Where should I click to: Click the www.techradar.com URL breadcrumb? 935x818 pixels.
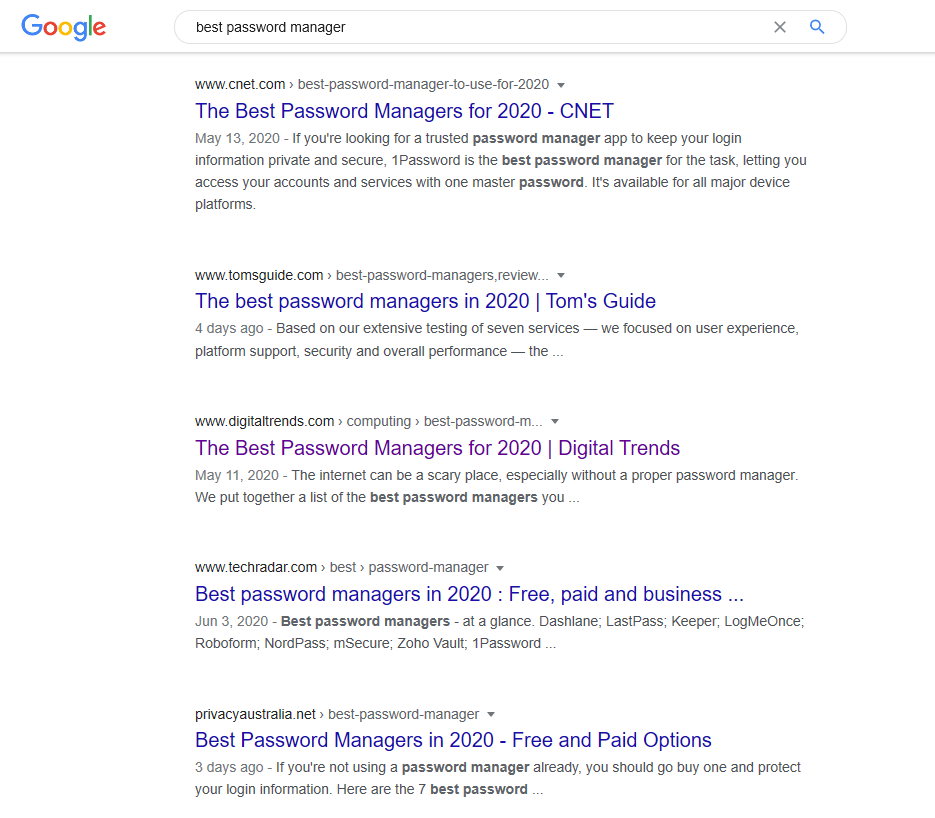pyautogui.click(x=256, y=567)
